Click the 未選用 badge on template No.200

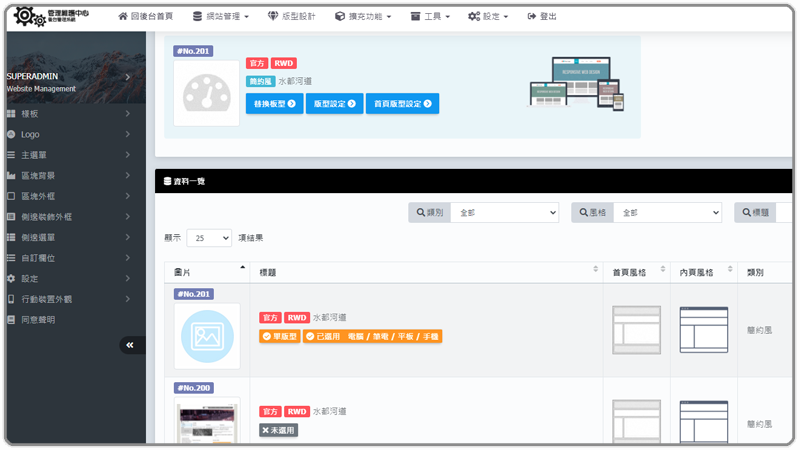tap(279, 430)
